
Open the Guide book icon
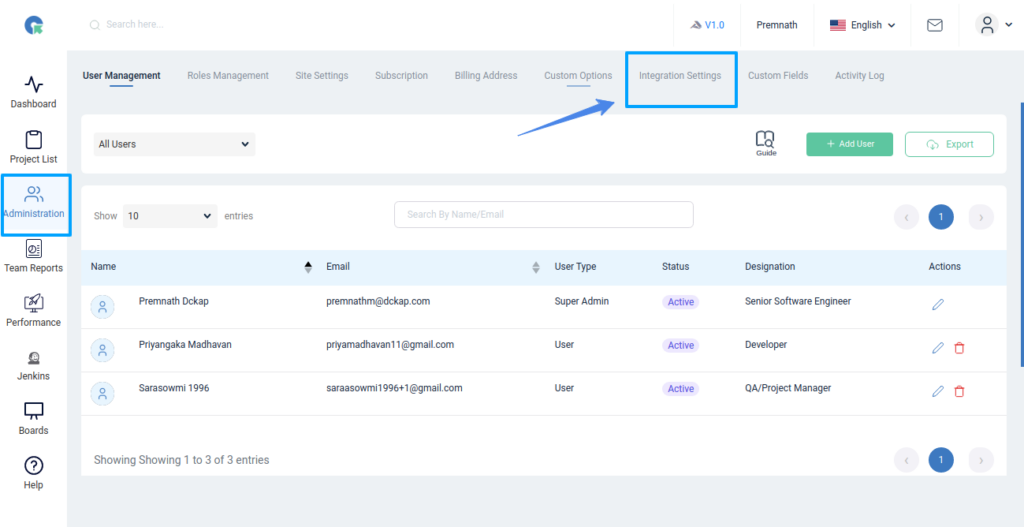pos(766,142)
